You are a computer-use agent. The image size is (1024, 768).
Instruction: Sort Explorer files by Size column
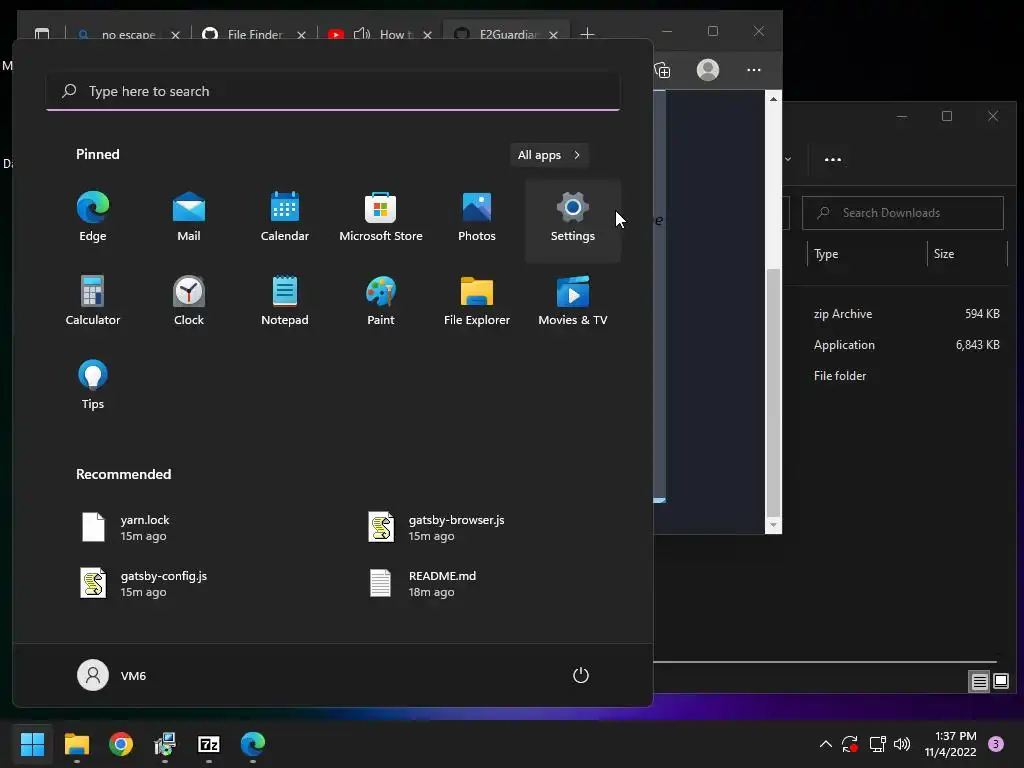[x=967, y=254]
